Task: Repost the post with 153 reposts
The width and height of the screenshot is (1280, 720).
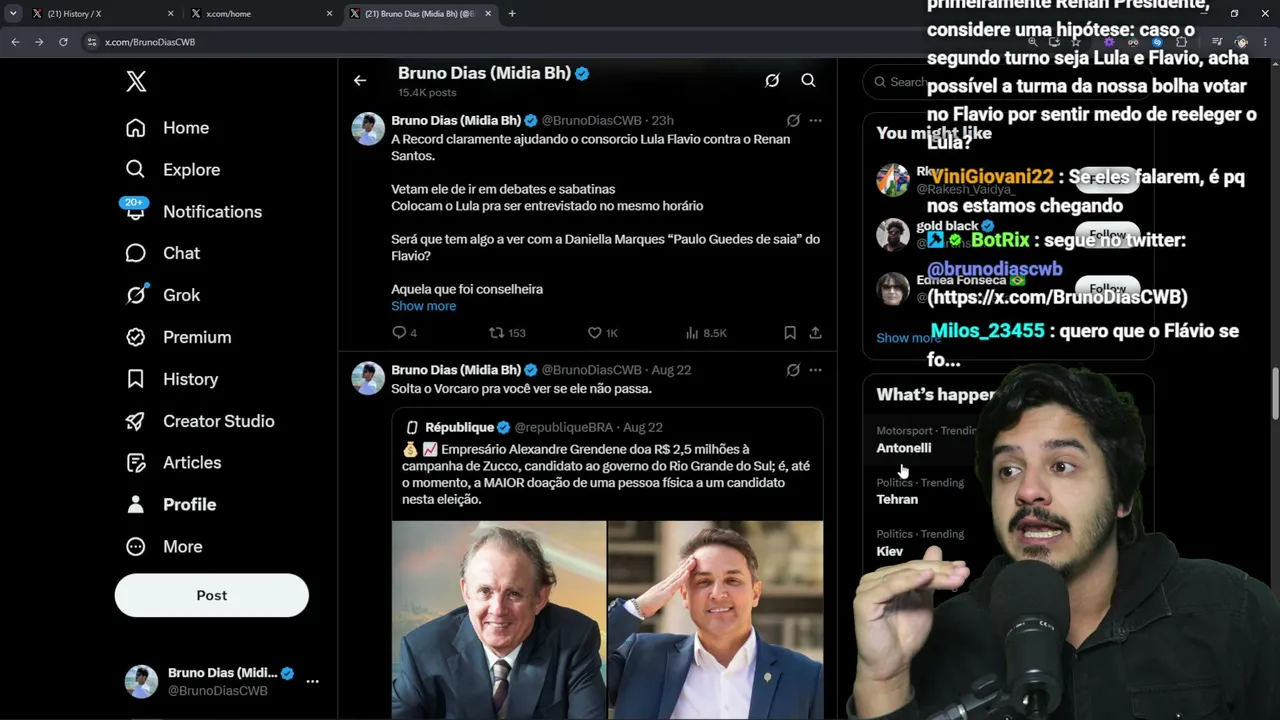Action: tap(507, 333)
